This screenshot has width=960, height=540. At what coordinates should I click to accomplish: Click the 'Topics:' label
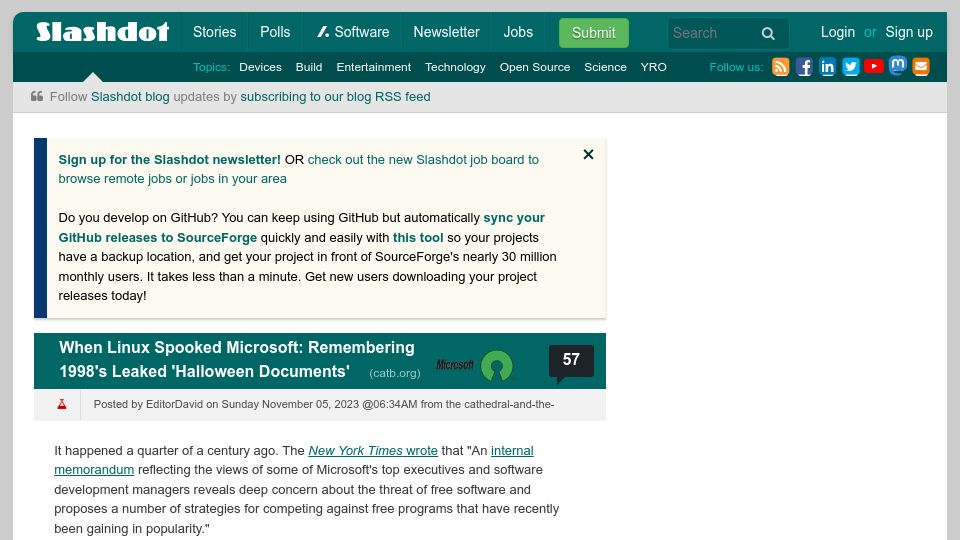point(211,67)
